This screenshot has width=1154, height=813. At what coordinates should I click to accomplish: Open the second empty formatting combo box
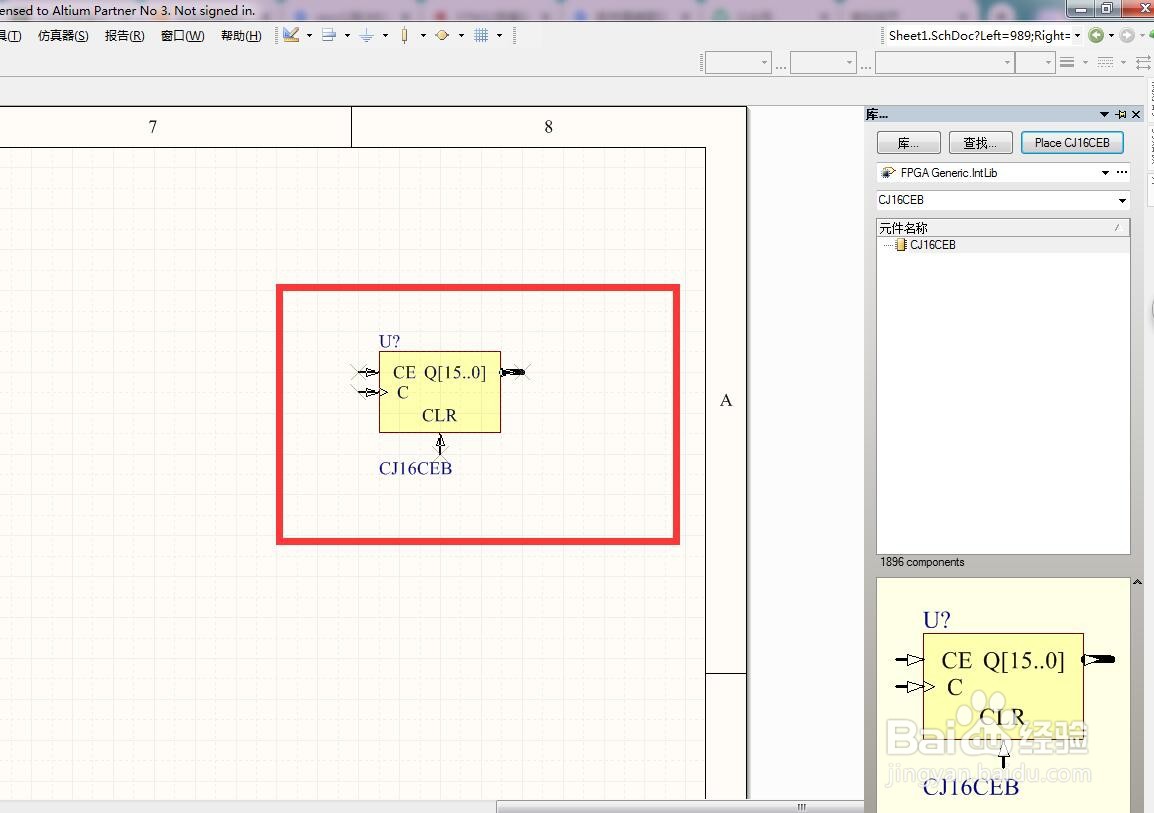pyautogui.click(x=823, y=63)
